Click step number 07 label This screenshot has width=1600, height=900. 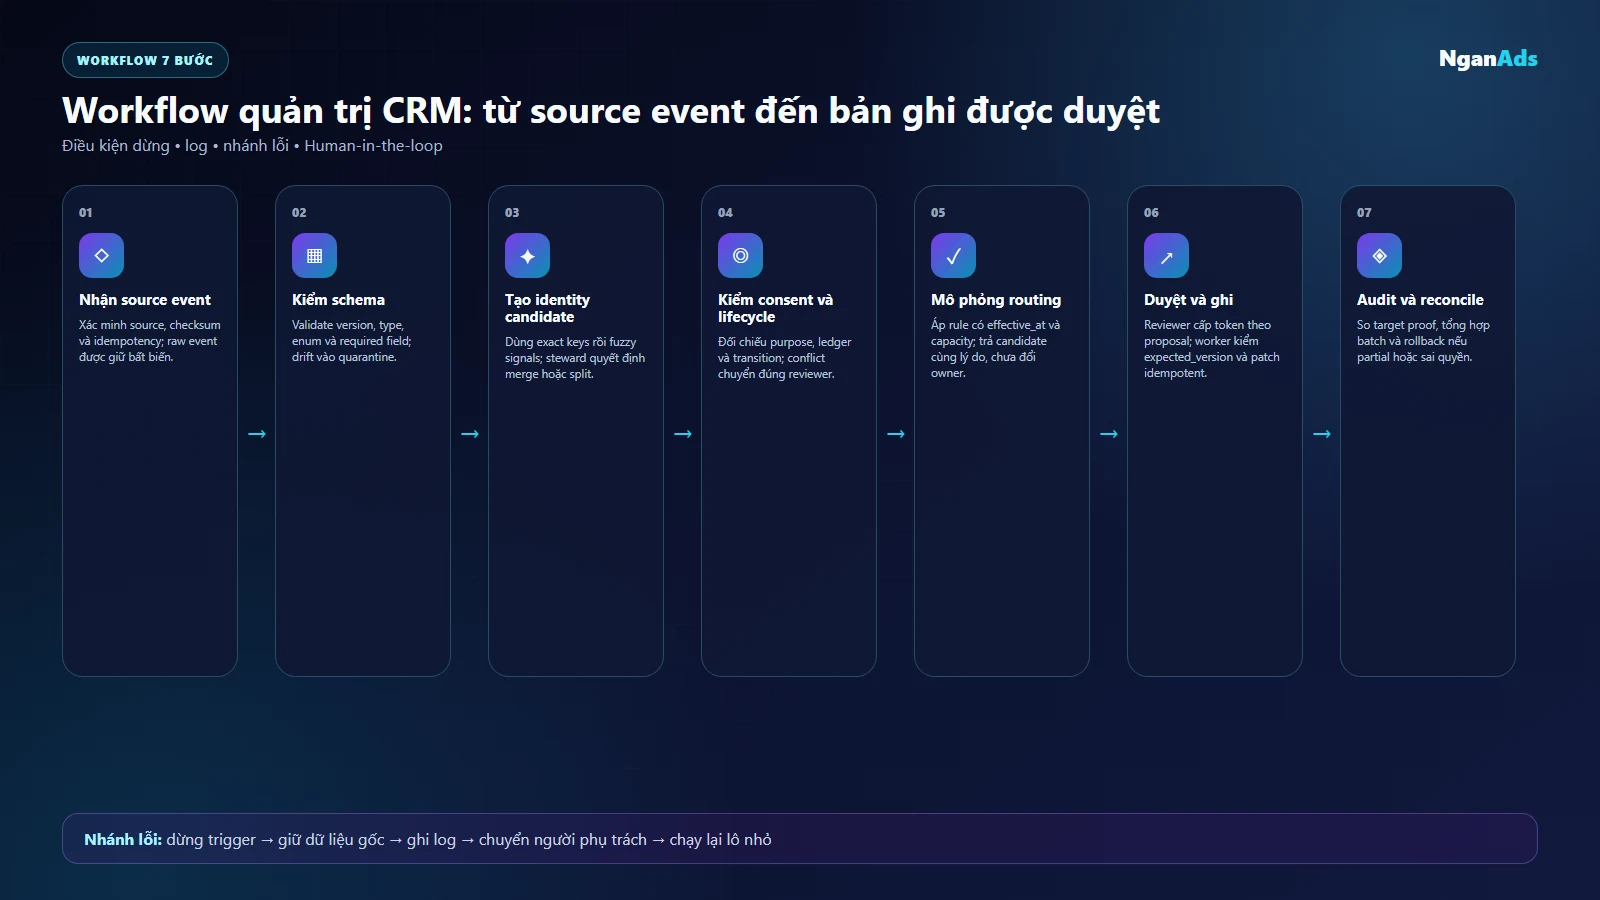click(1364, 213)
